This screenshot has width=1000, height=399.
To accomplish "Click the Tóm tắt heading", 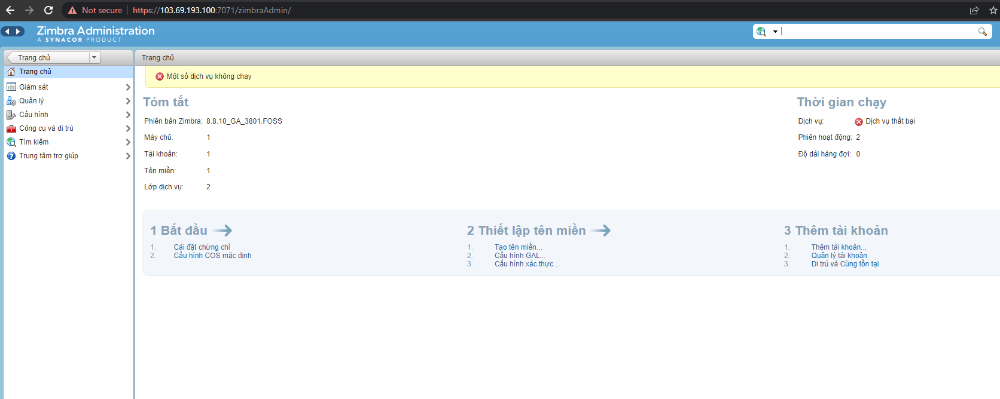I will [166, 102].
